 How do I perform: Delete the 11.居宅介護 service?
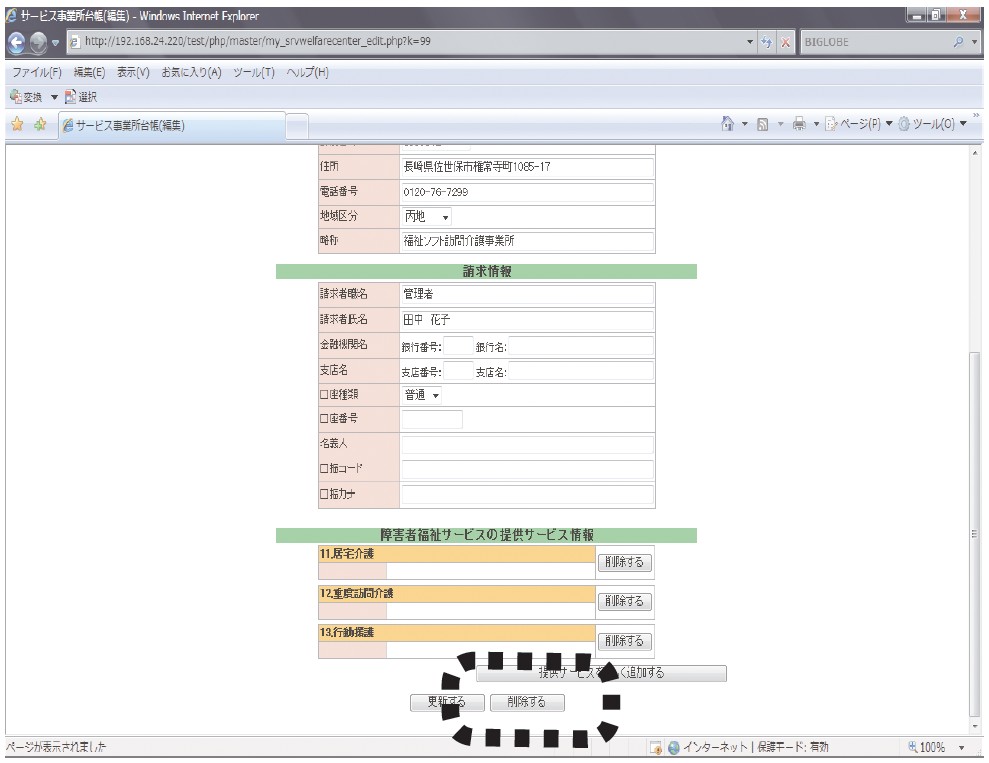624,562
